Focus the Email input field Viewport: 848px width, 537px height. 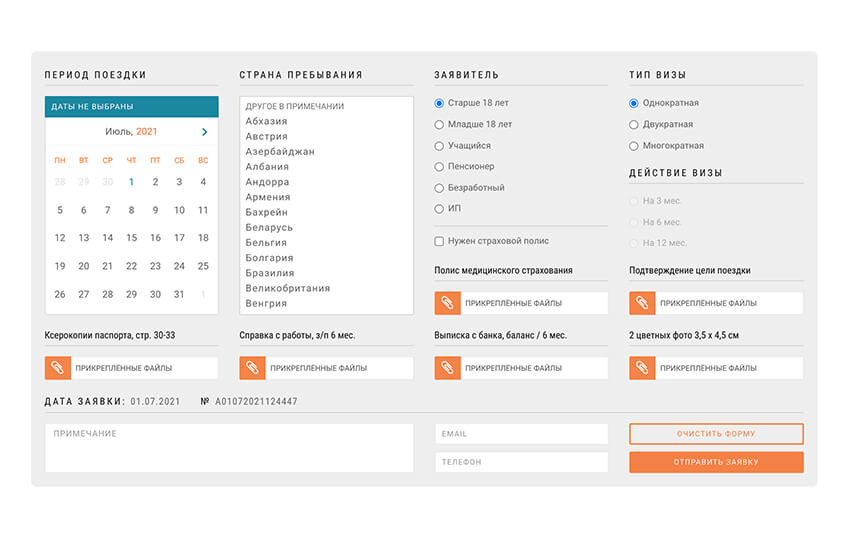pyautogui.click(x=521, y=434)
